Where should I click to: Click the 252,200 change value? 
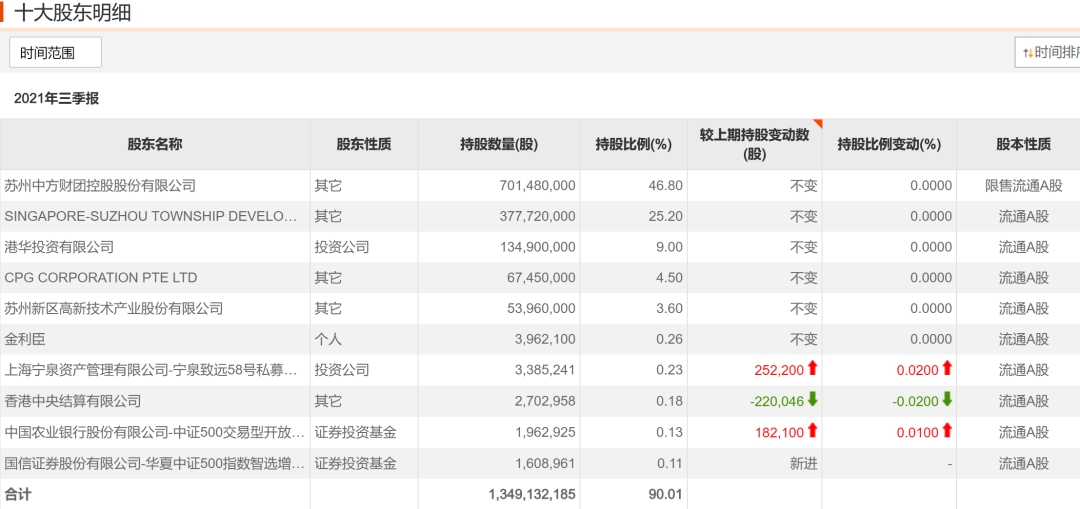tap(779, 370)
